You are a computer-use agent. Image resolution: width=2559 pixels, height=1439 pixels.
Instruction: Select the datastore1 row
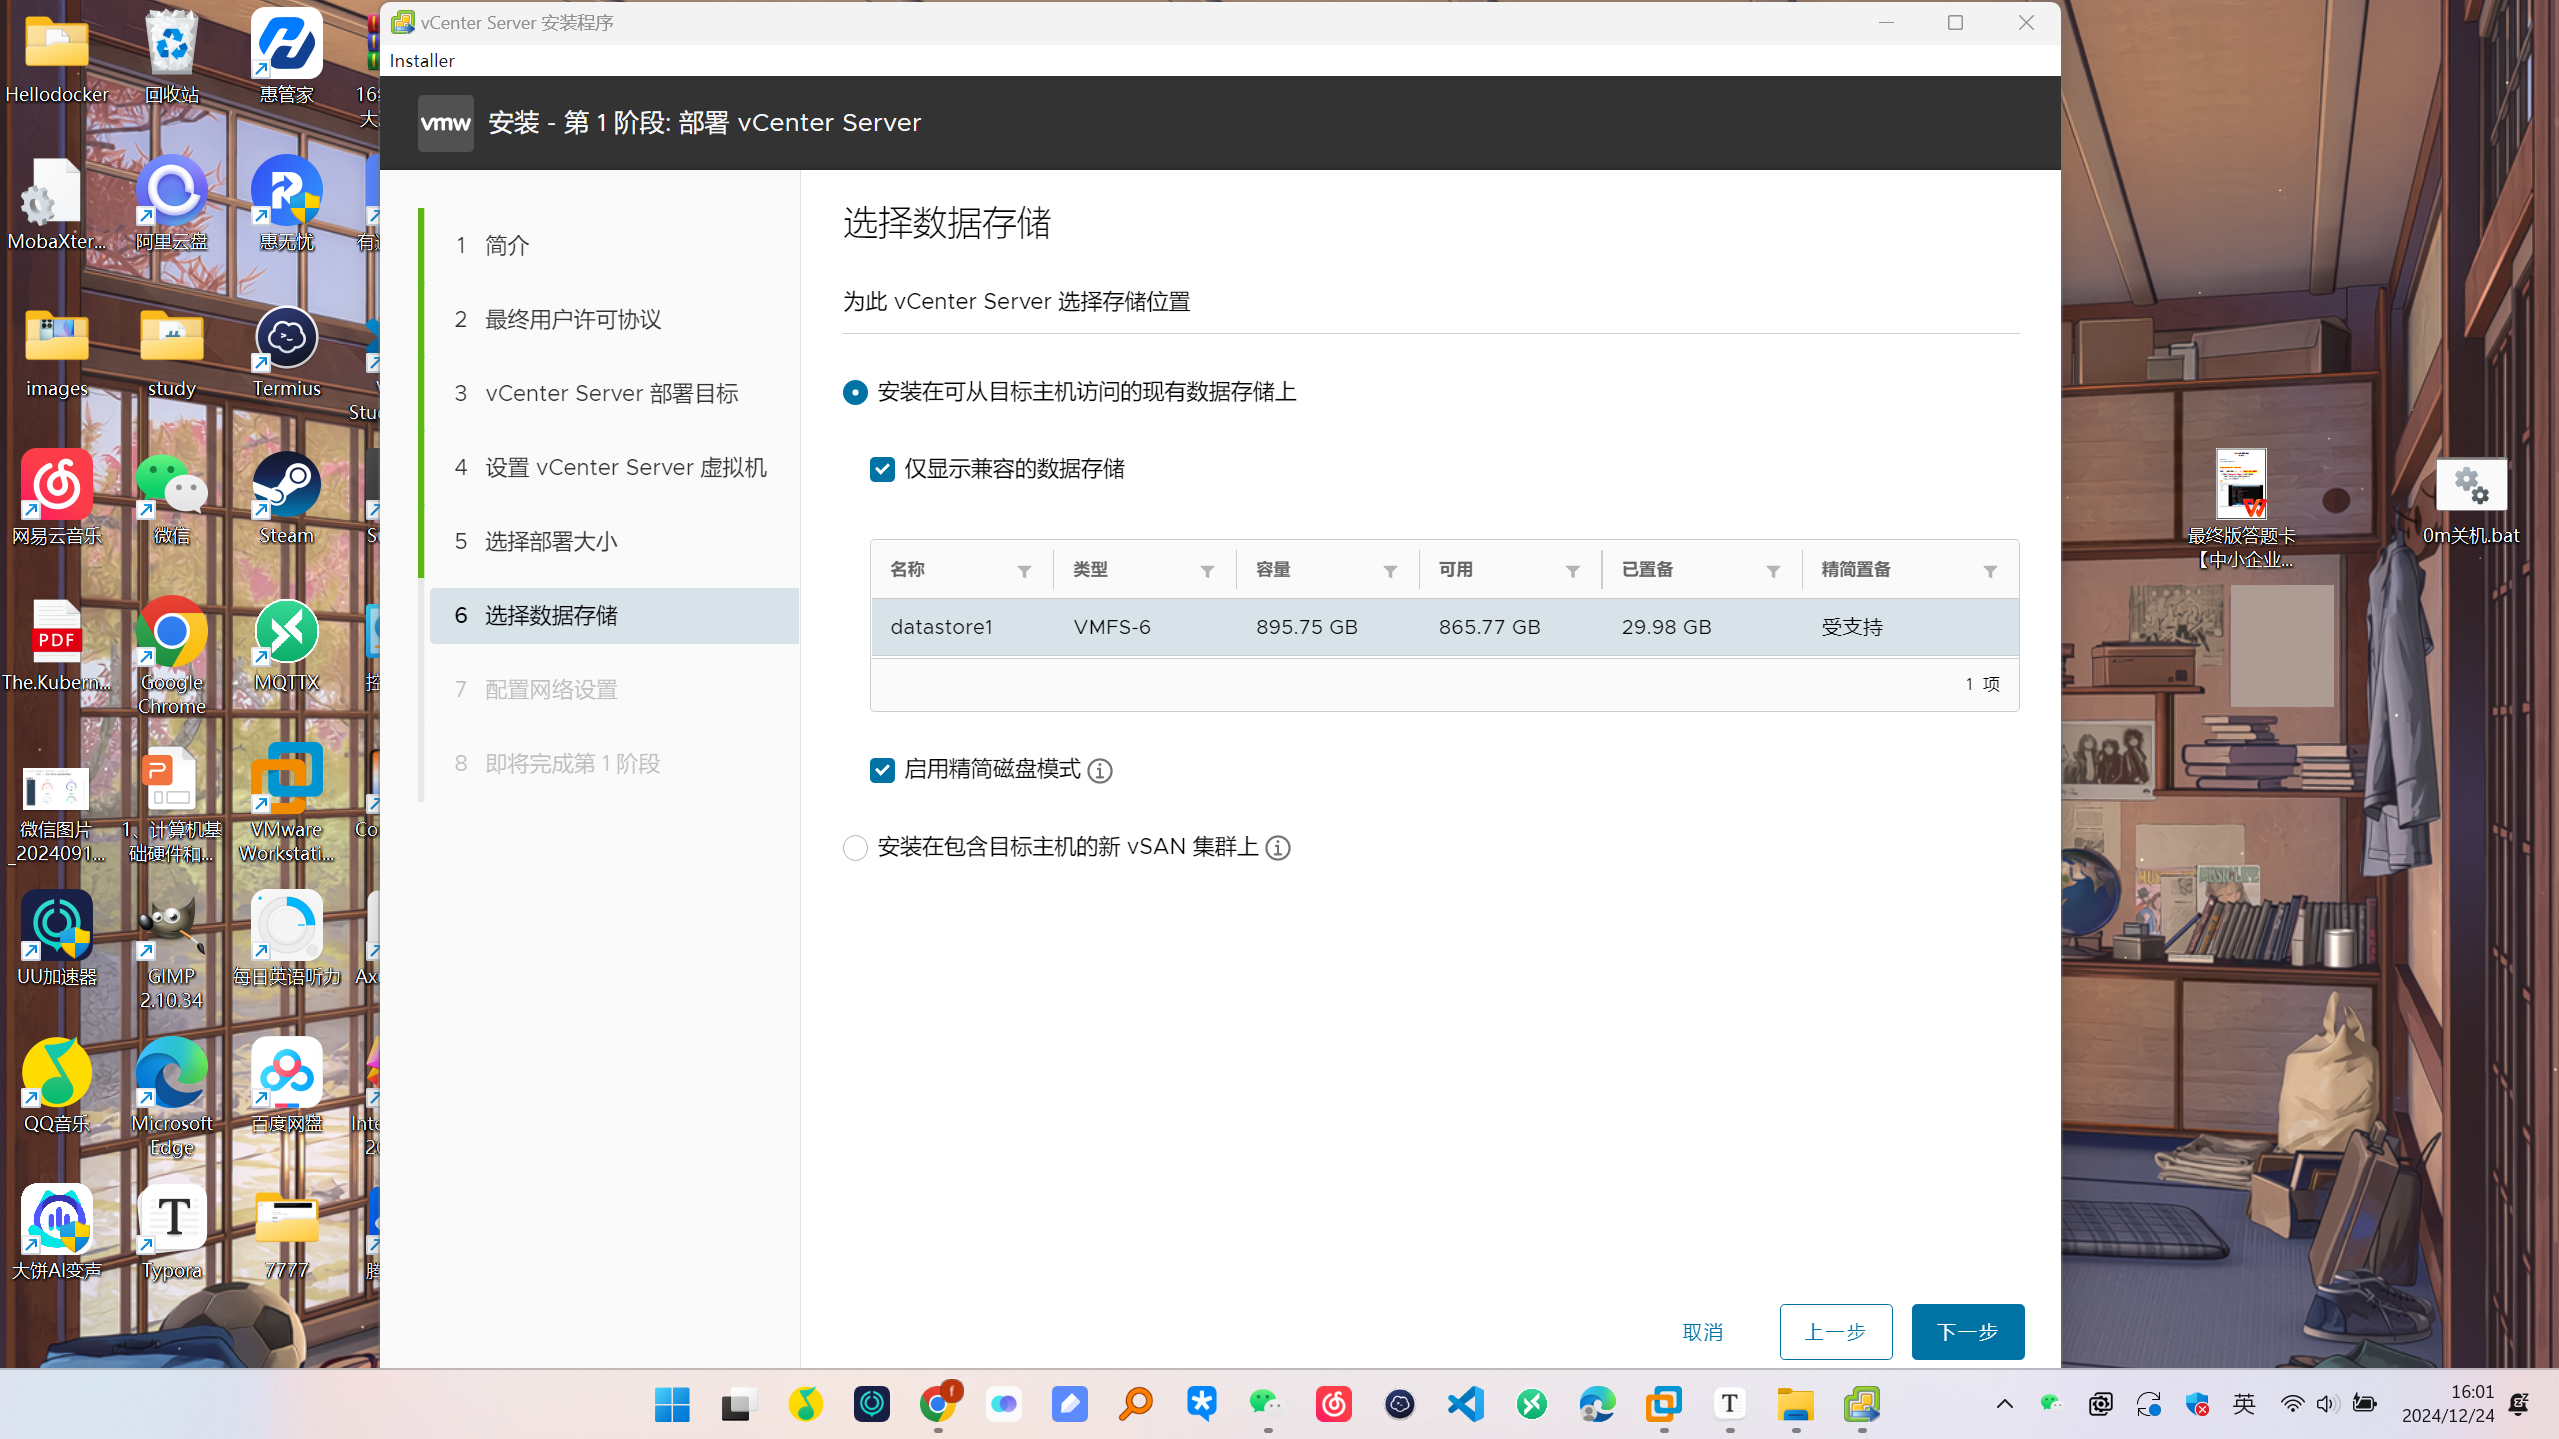point(1444,627)
